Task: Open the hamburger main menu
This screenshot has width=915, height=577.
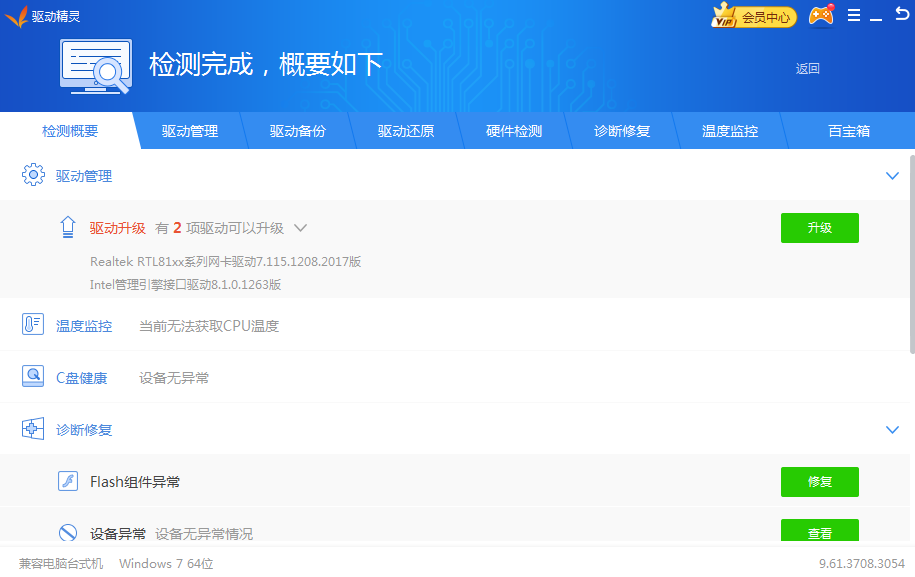Action: click(x=854, y=16)
